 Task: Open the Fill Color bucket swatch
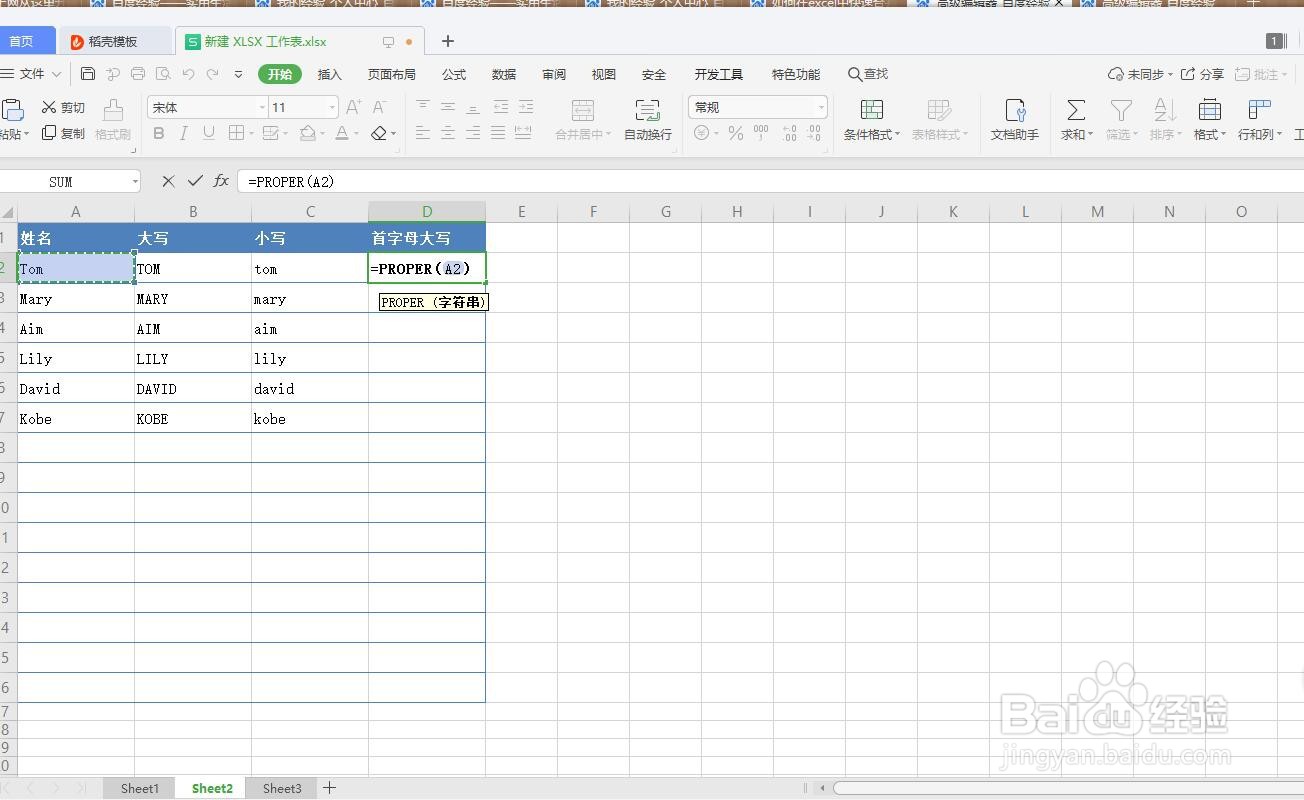(x=308, y=133)
